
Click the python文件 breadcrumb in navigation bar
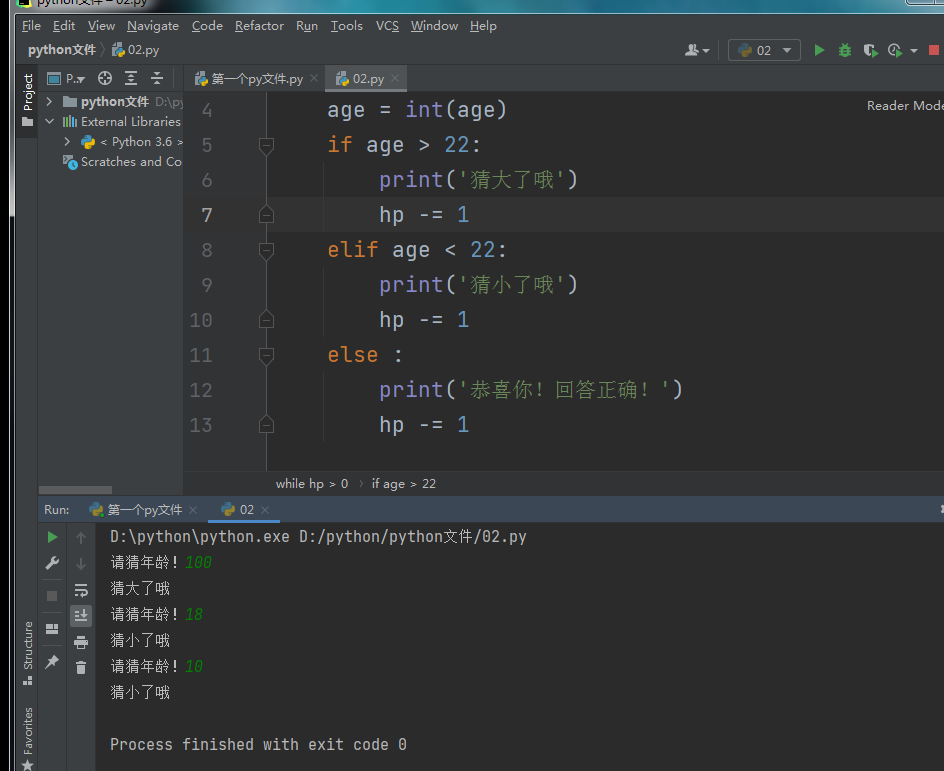coord(61,50)
